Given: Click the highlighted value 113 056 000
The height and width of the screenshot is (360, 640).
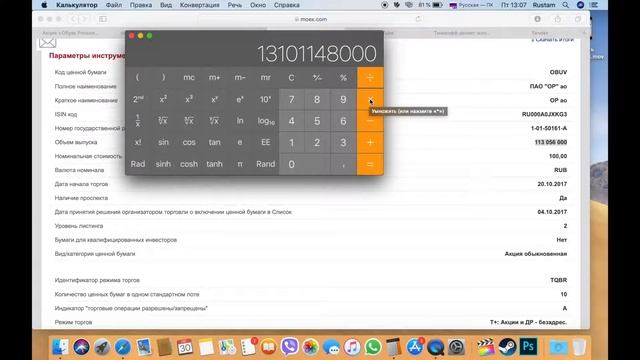Looking at the screenshot, I should (x=551, y=142).
